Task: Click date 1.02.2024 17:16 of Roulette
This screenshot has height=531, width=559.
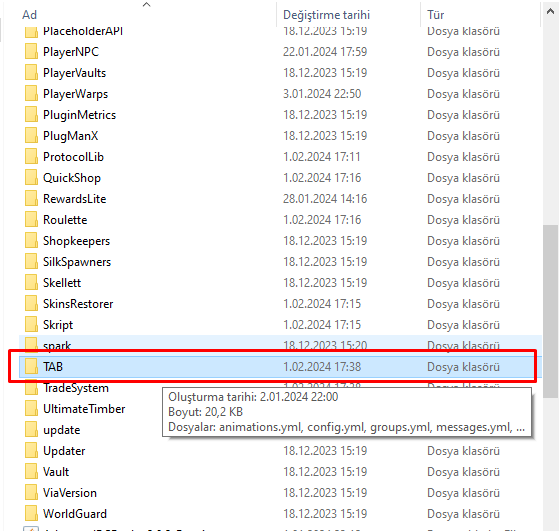Action: [x=322, y=220]
